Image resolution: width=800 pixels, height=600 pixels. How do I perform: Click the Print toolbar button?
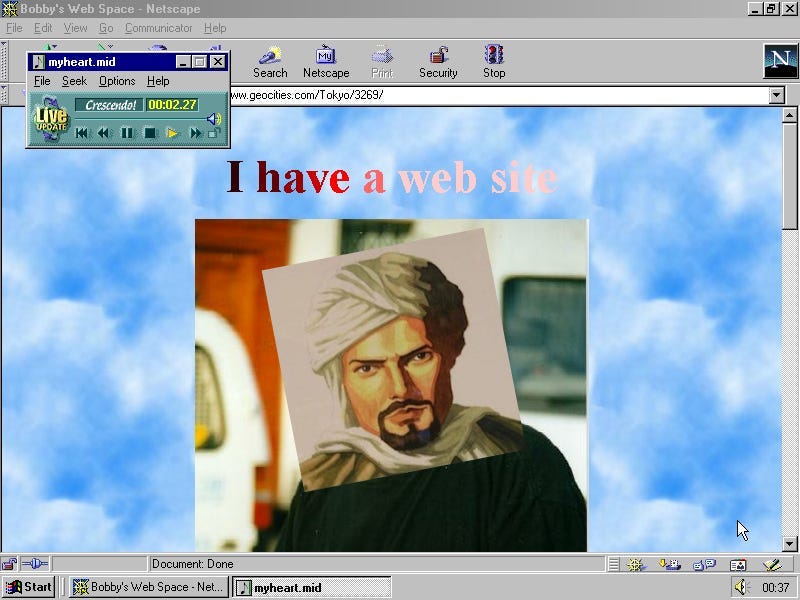[x=382, y=62]
